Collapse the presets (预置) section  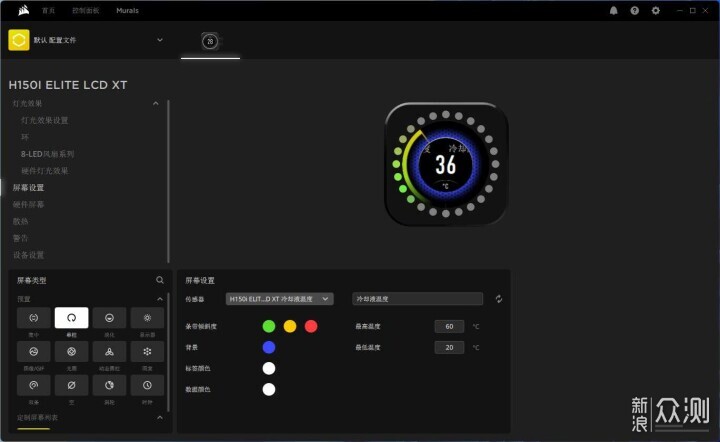point(160,299)
